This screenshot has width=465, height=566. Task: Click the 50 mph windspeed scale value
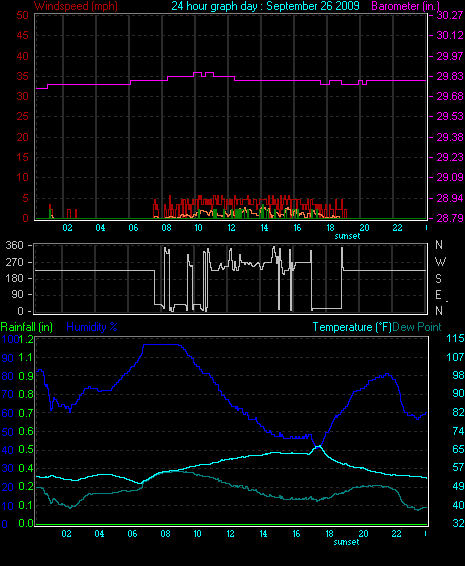pos(22,15)
